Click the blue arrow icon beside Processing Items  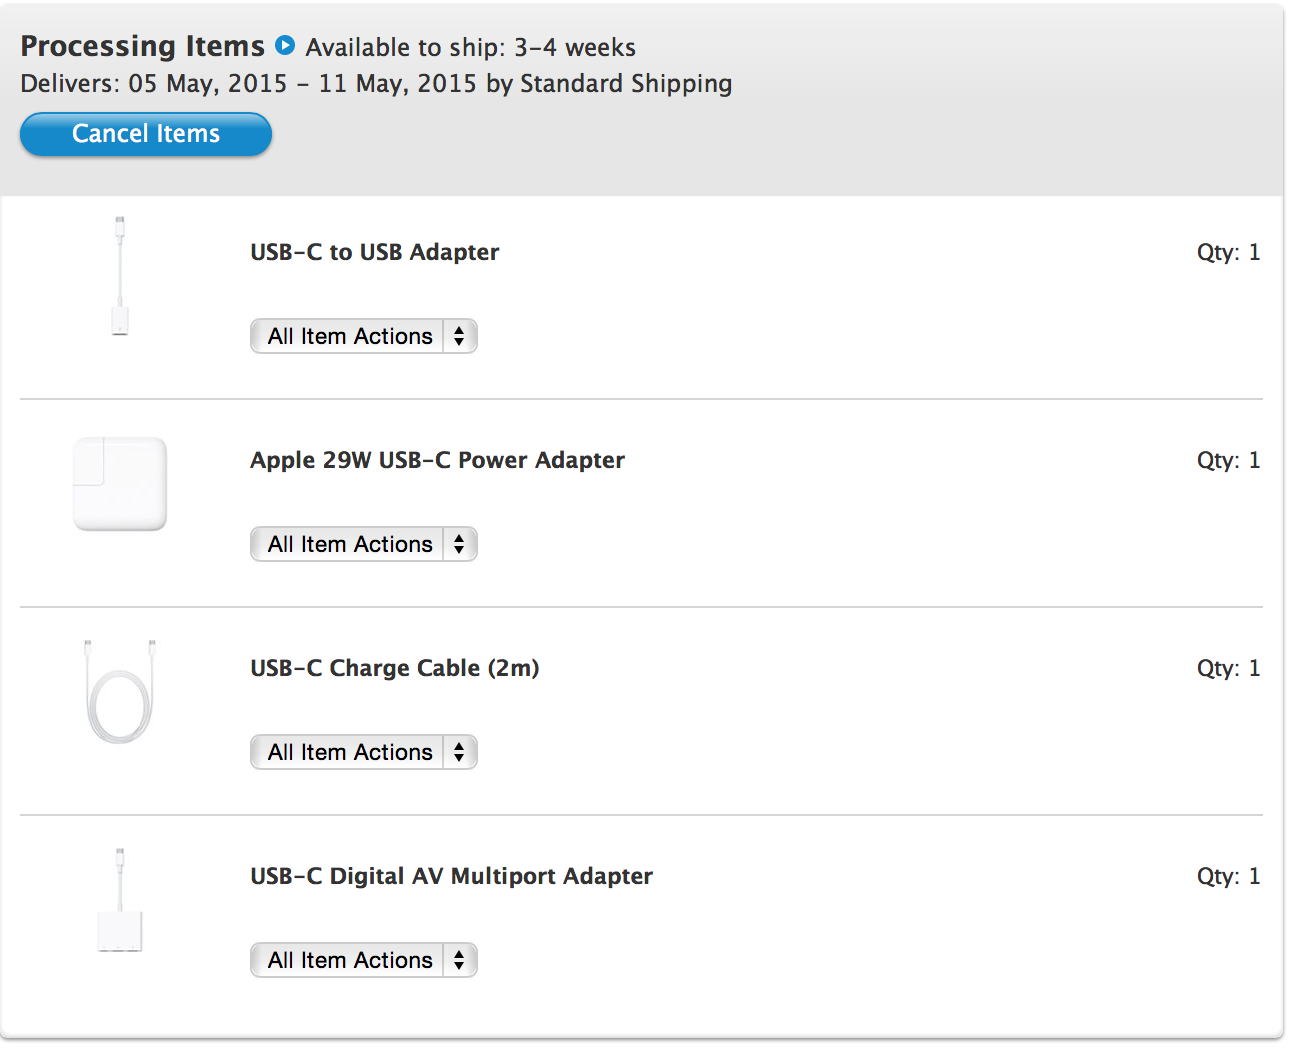[x=285, y=45]
